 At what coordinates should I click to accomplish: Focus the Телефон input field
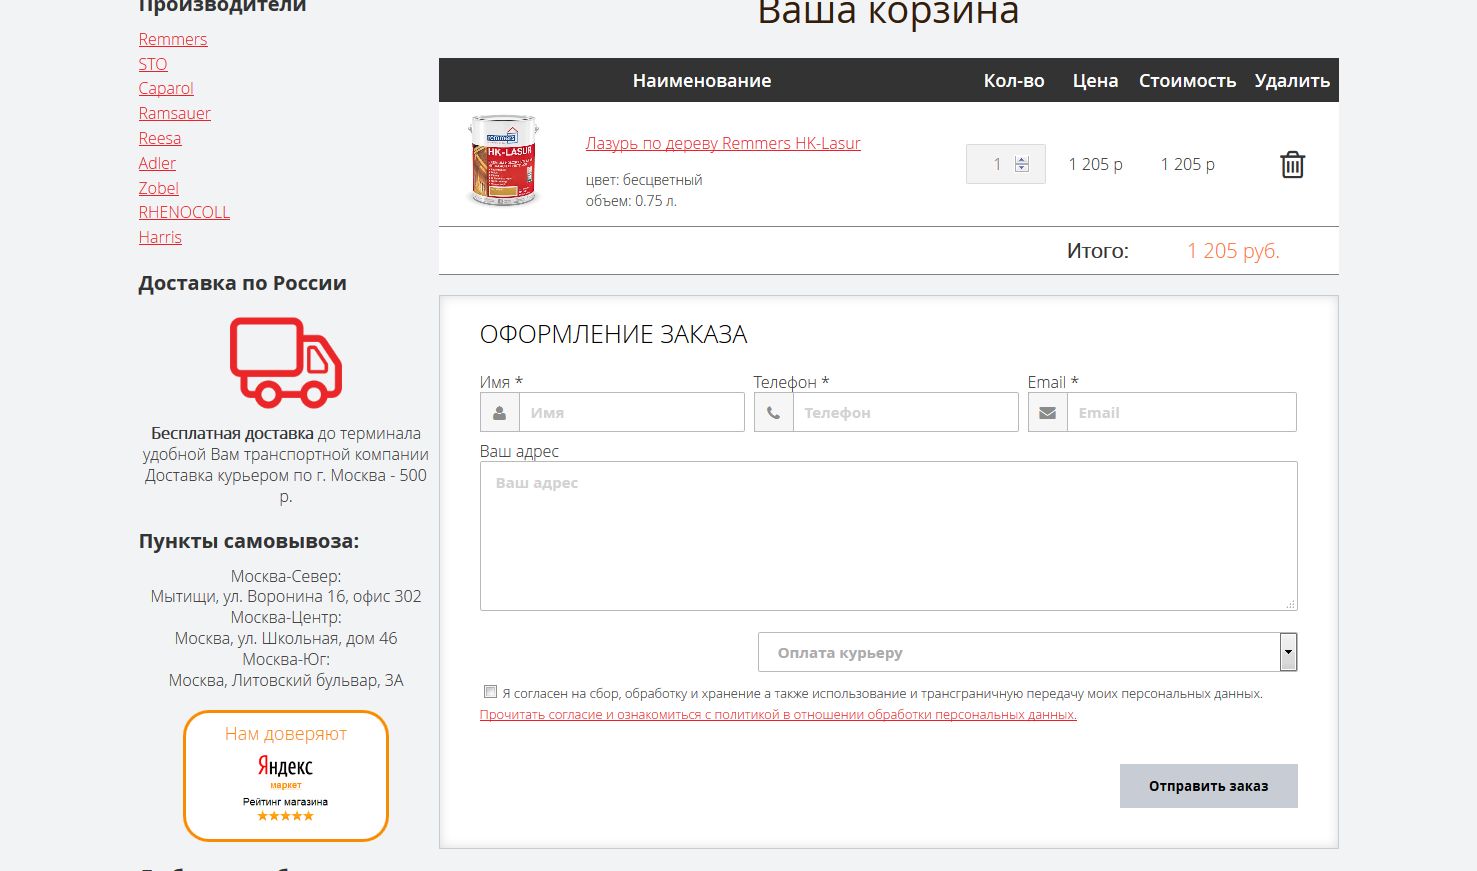[905, 412]
